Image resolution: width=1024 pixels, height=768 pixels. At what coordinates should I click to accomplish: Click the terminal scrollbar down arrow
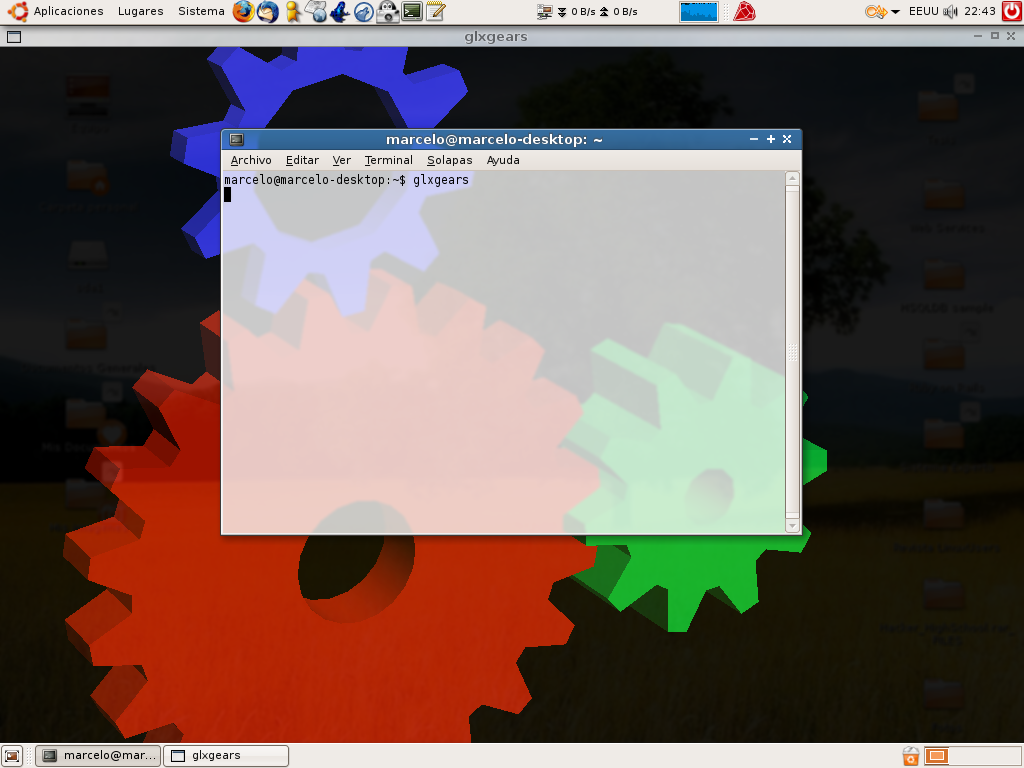[x=792, y=526]
